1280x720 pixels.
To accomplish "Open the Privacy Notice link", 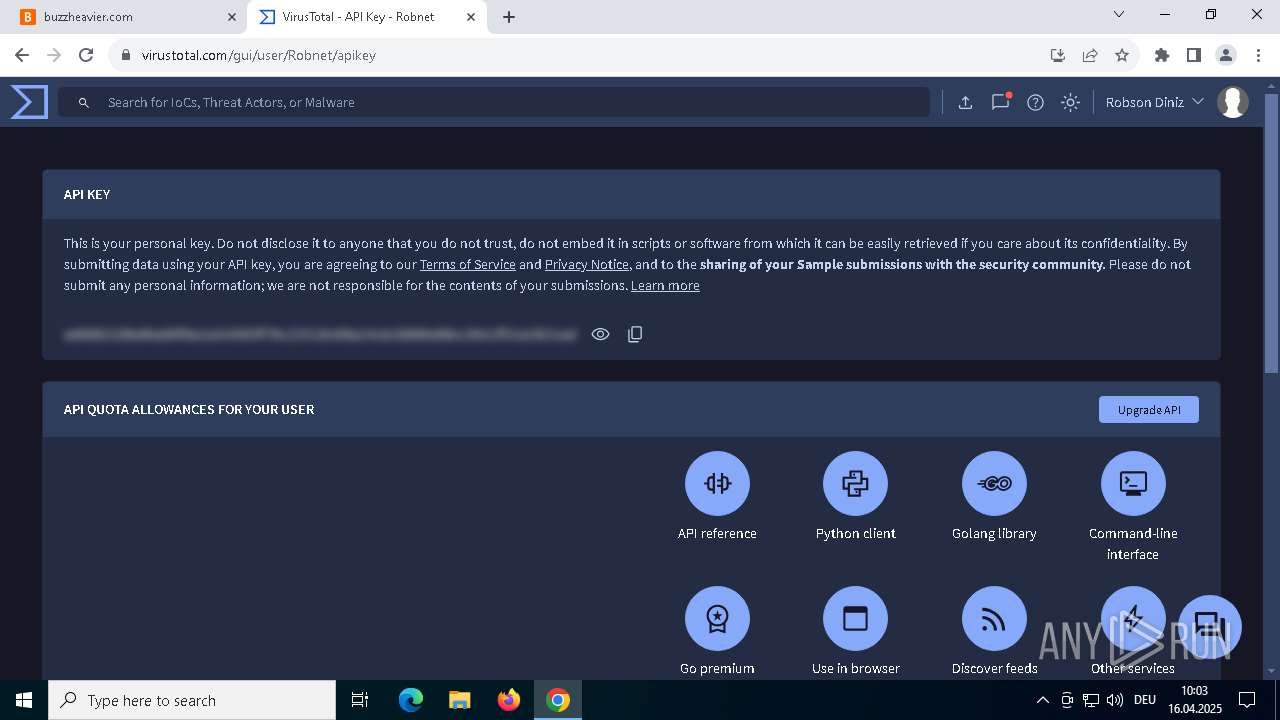I will click(587, 264).
